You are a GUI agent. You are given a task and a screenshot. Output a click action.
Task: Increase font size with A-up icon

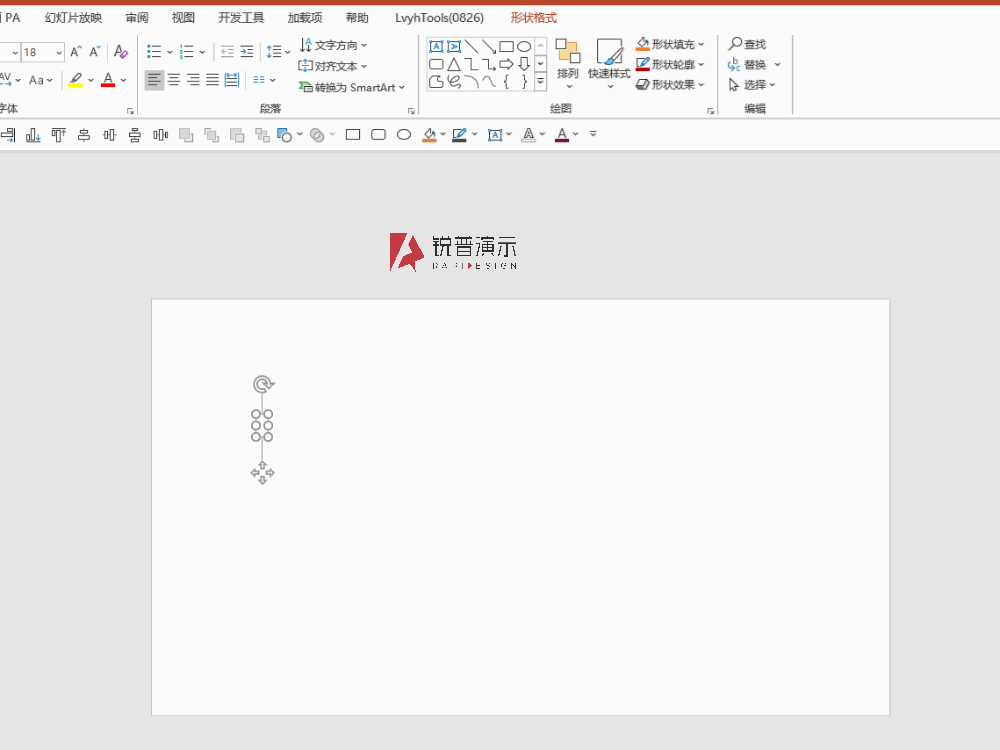[x=76, y=52]
